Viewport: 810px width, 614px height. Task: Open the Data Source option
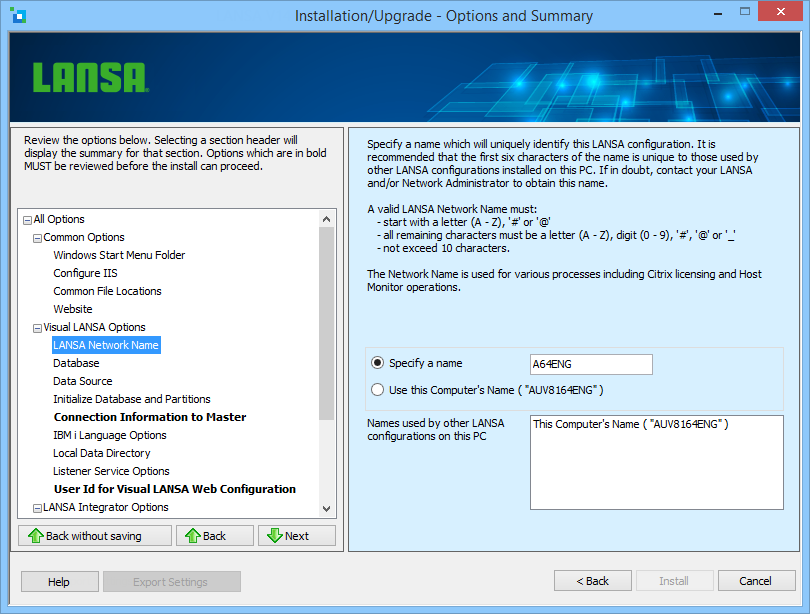(83, 381)
